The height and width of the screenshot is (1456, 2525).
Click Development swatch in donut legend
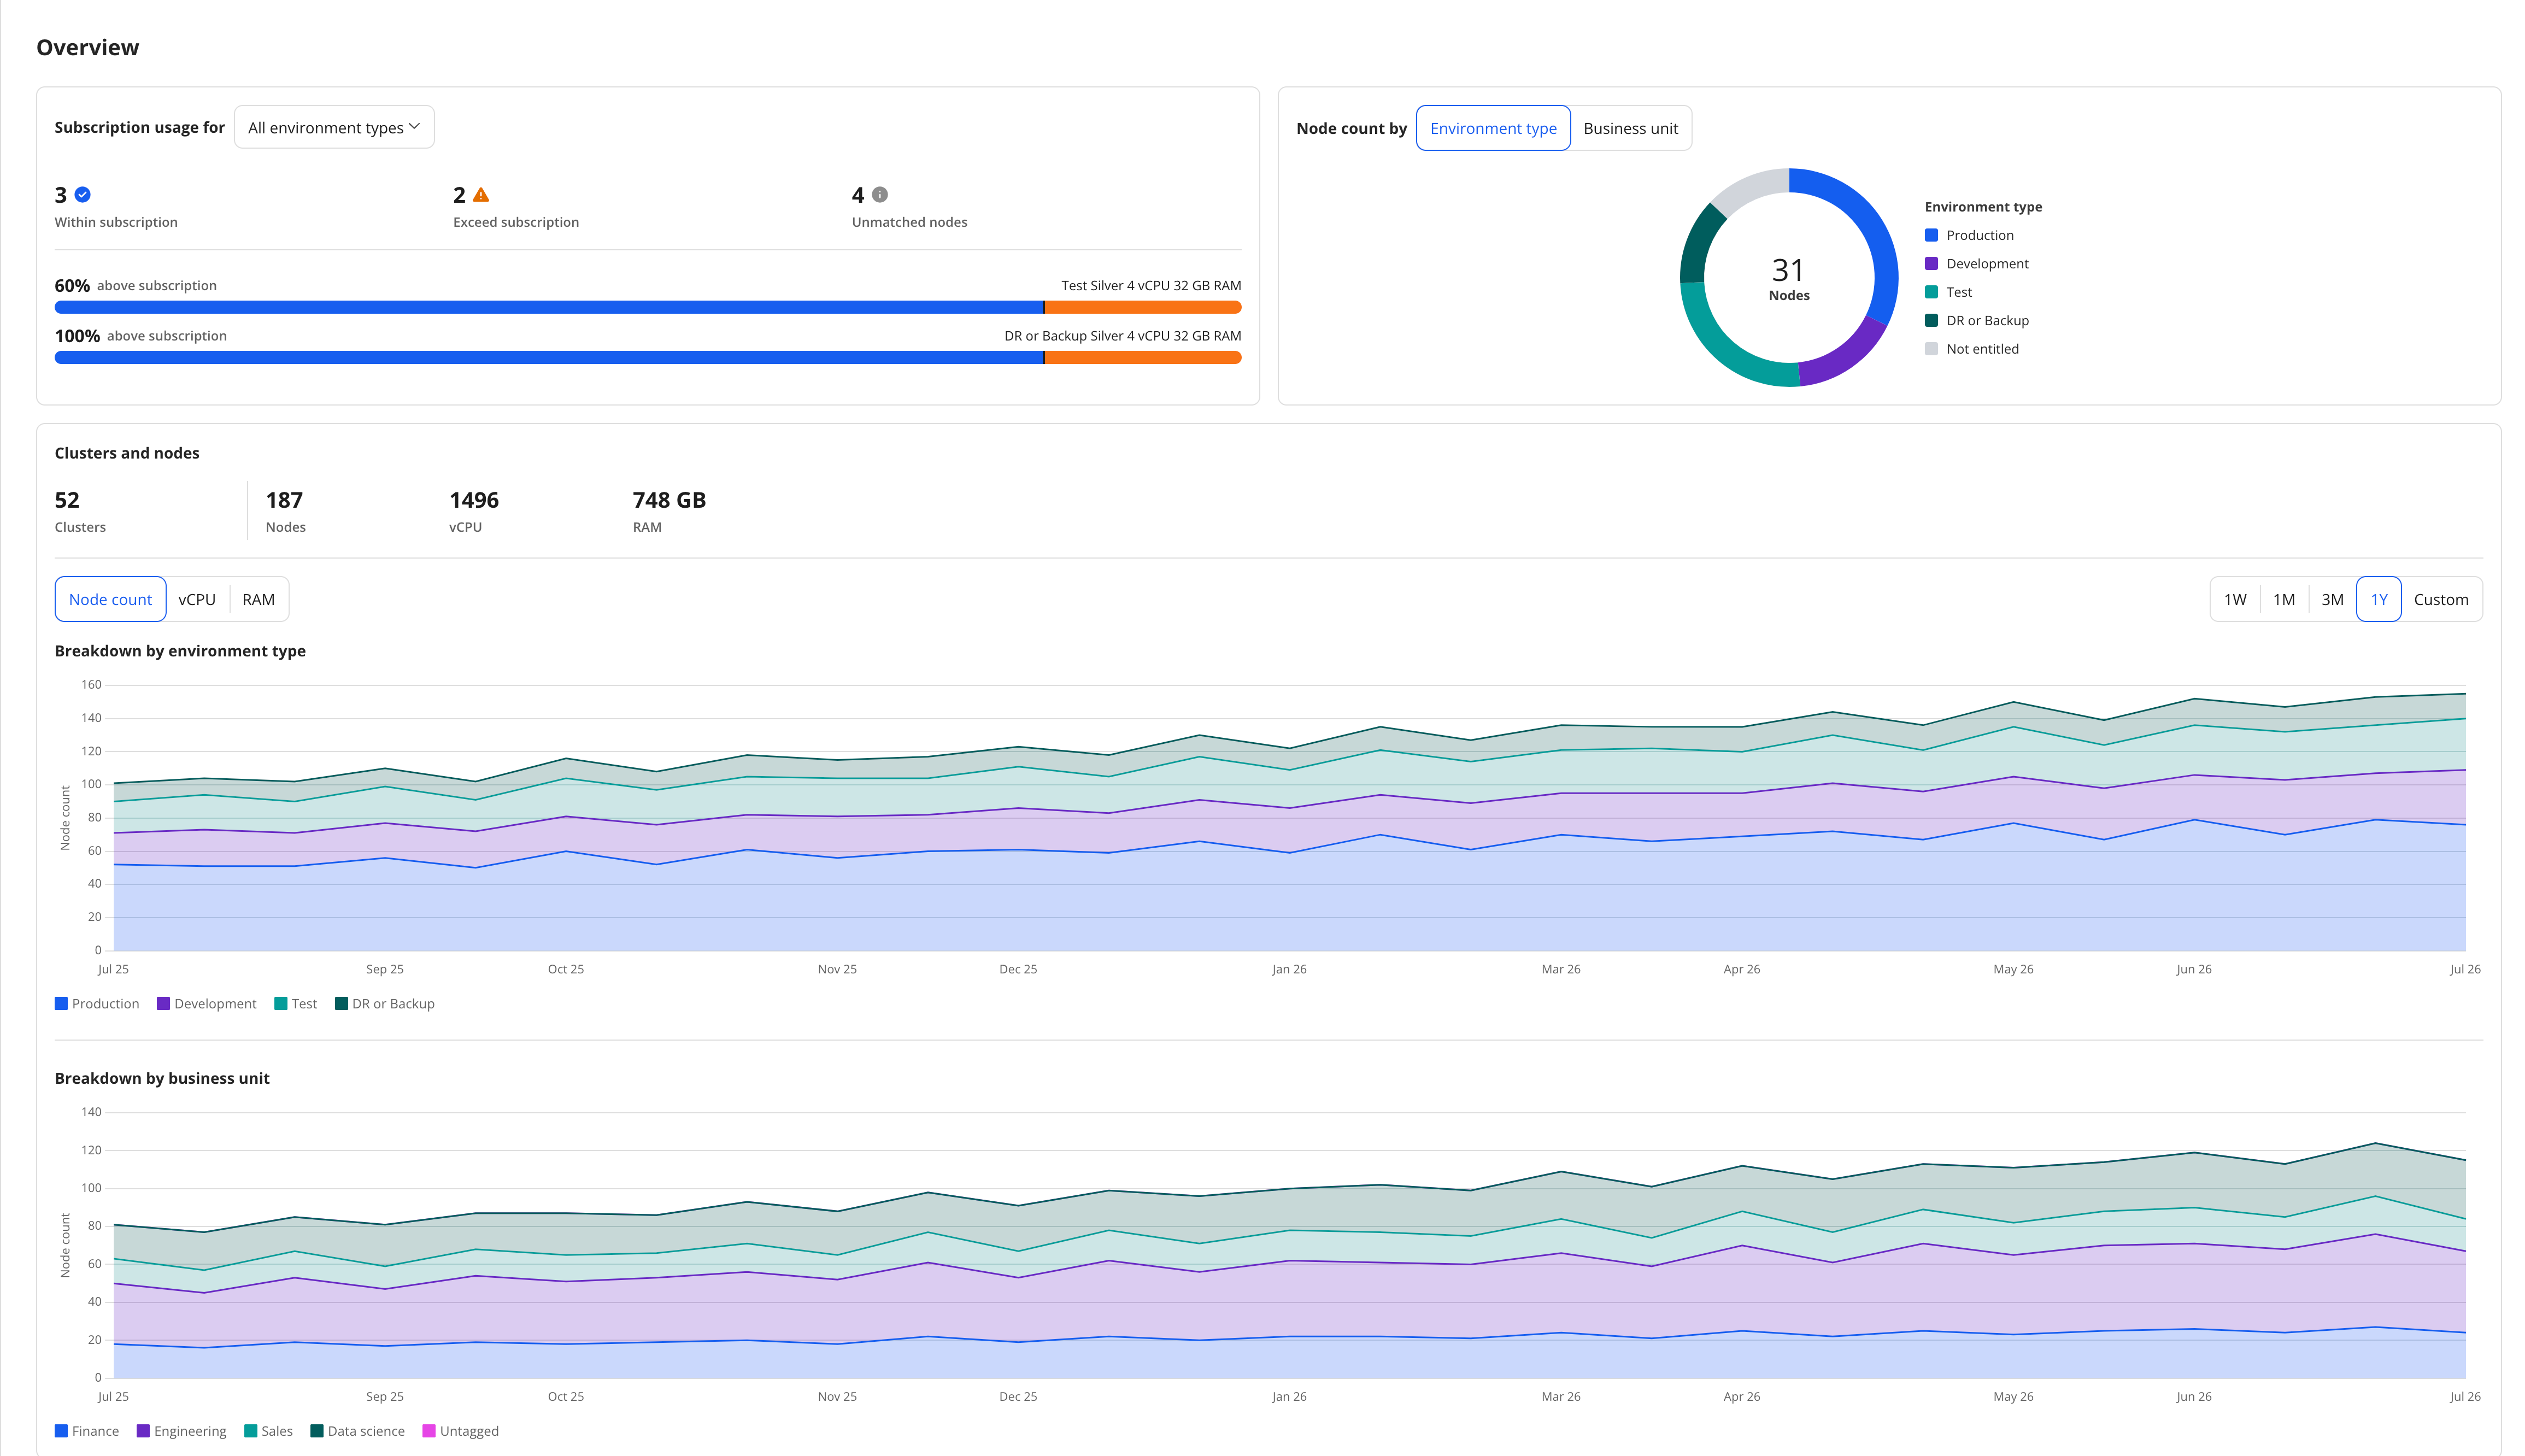click(x=1931, y=264)
